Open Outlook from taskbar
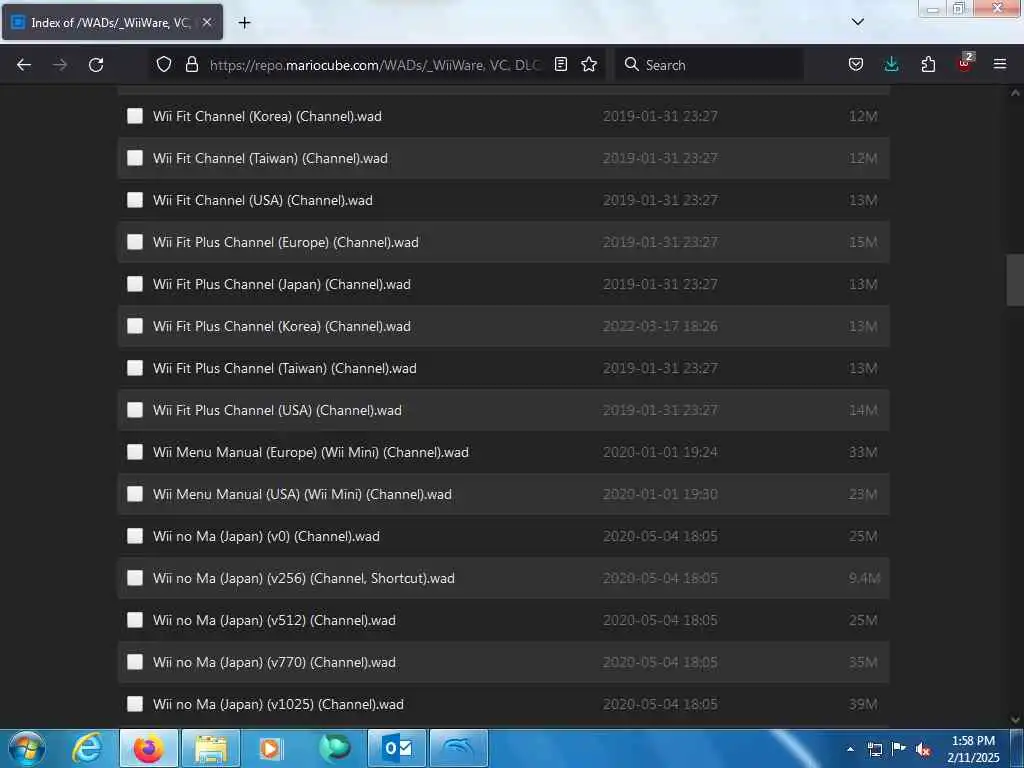Screen dimensions: 1024x768 tap(397, 748)
